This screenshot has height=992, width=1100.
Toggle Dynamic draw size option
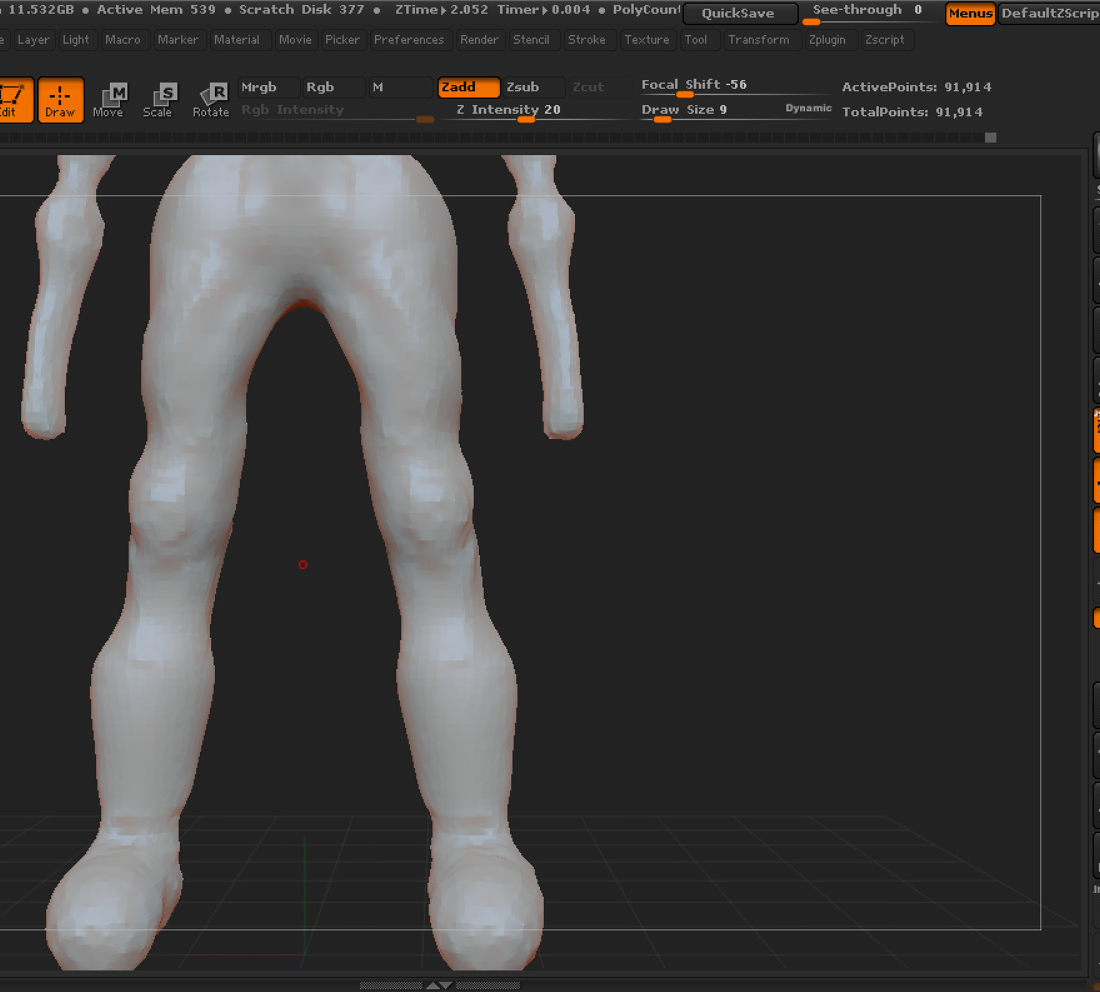click(x=808, y=108)
